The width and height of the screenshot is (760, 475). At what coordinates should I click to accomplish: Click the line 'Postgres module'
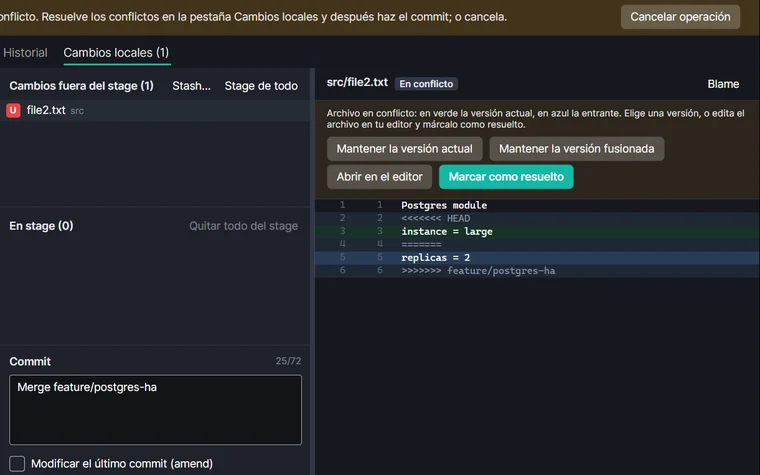tap(537, 205)
